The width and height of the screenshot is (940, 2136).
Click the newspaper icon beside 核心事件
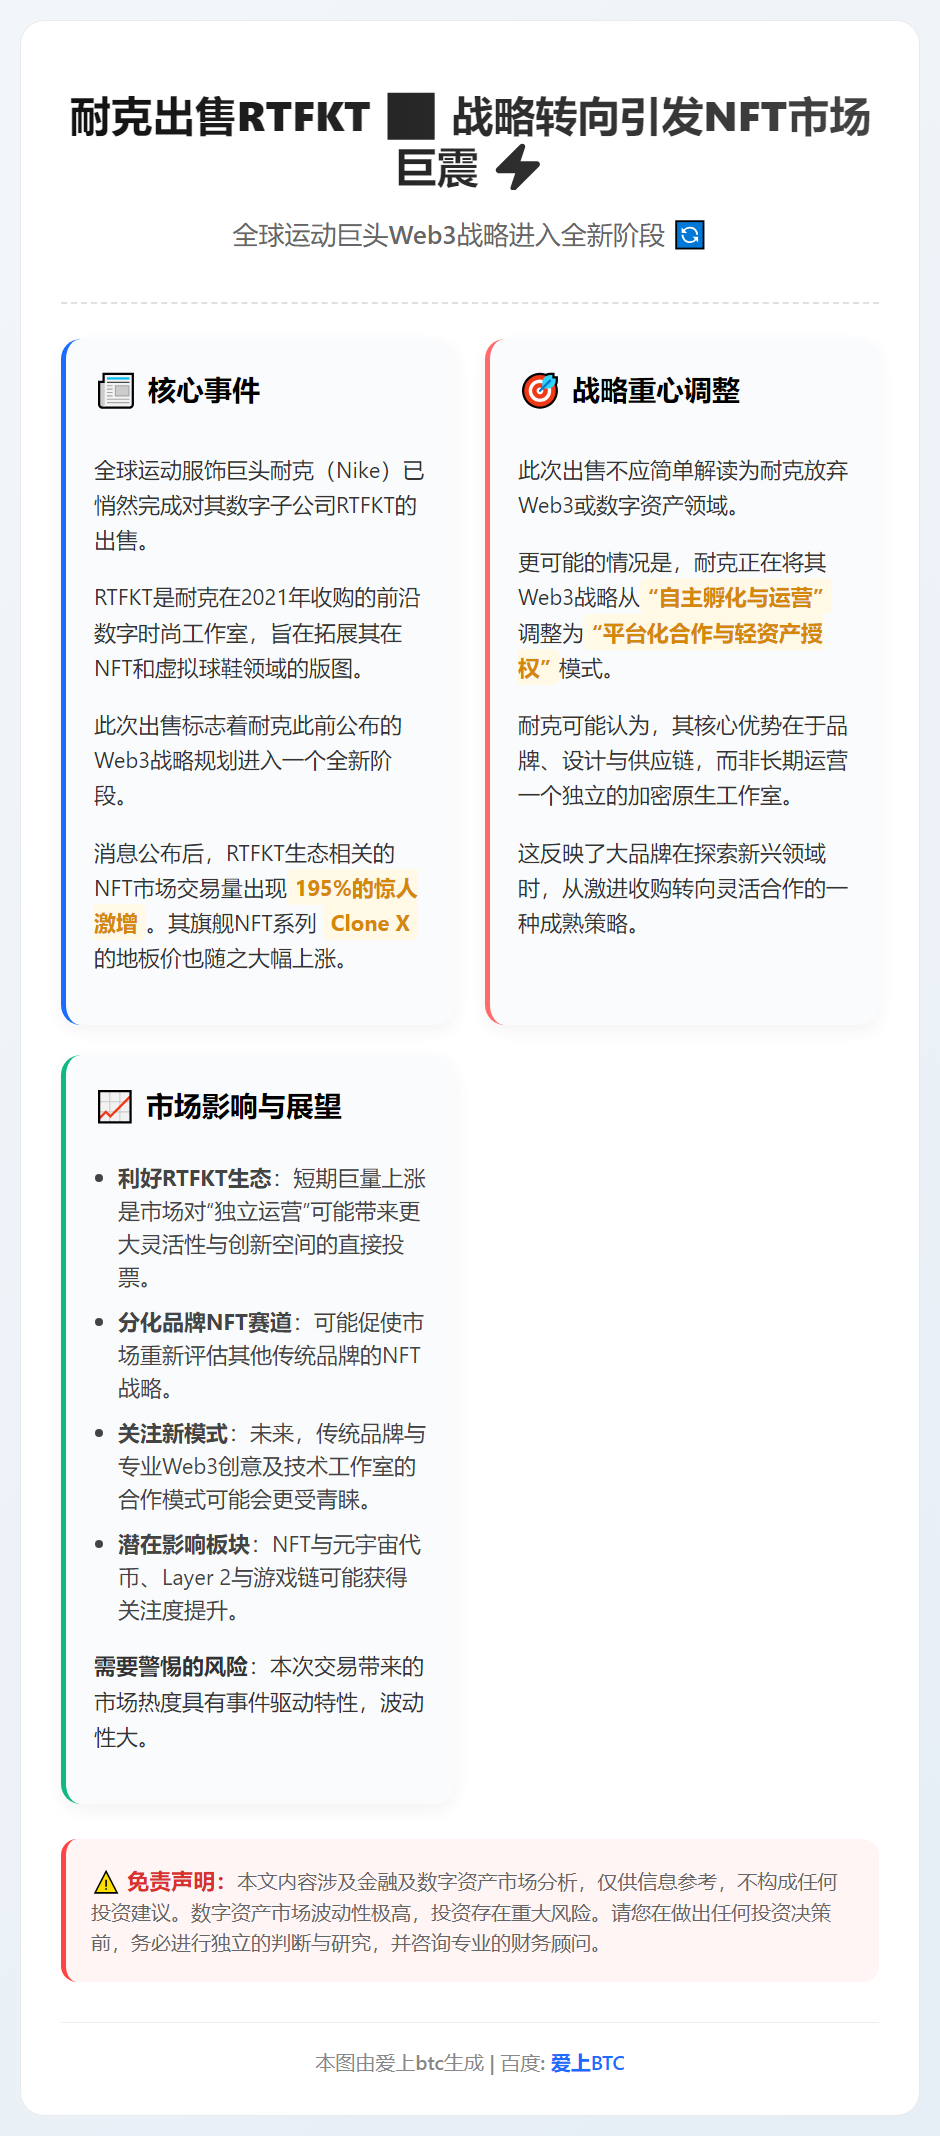pyautogui.click(x=116, y=390)
